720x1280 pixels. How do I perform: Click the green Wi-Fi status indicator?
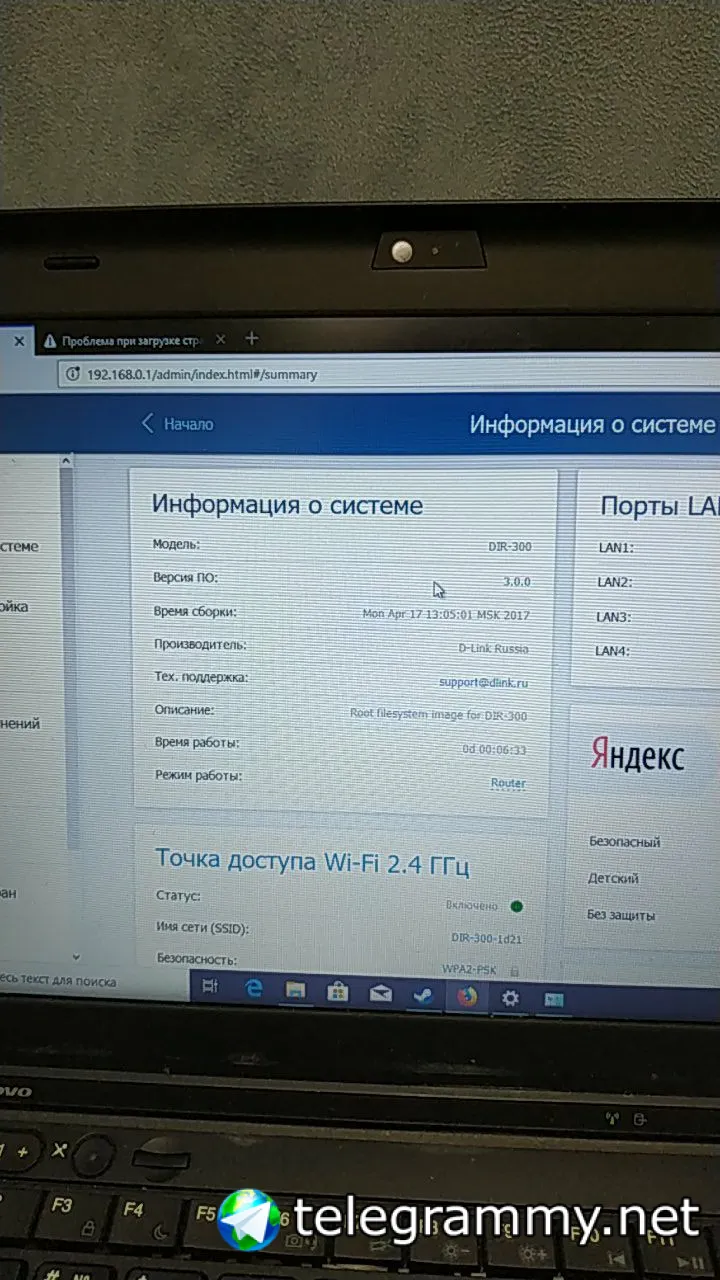coord(516,906)
